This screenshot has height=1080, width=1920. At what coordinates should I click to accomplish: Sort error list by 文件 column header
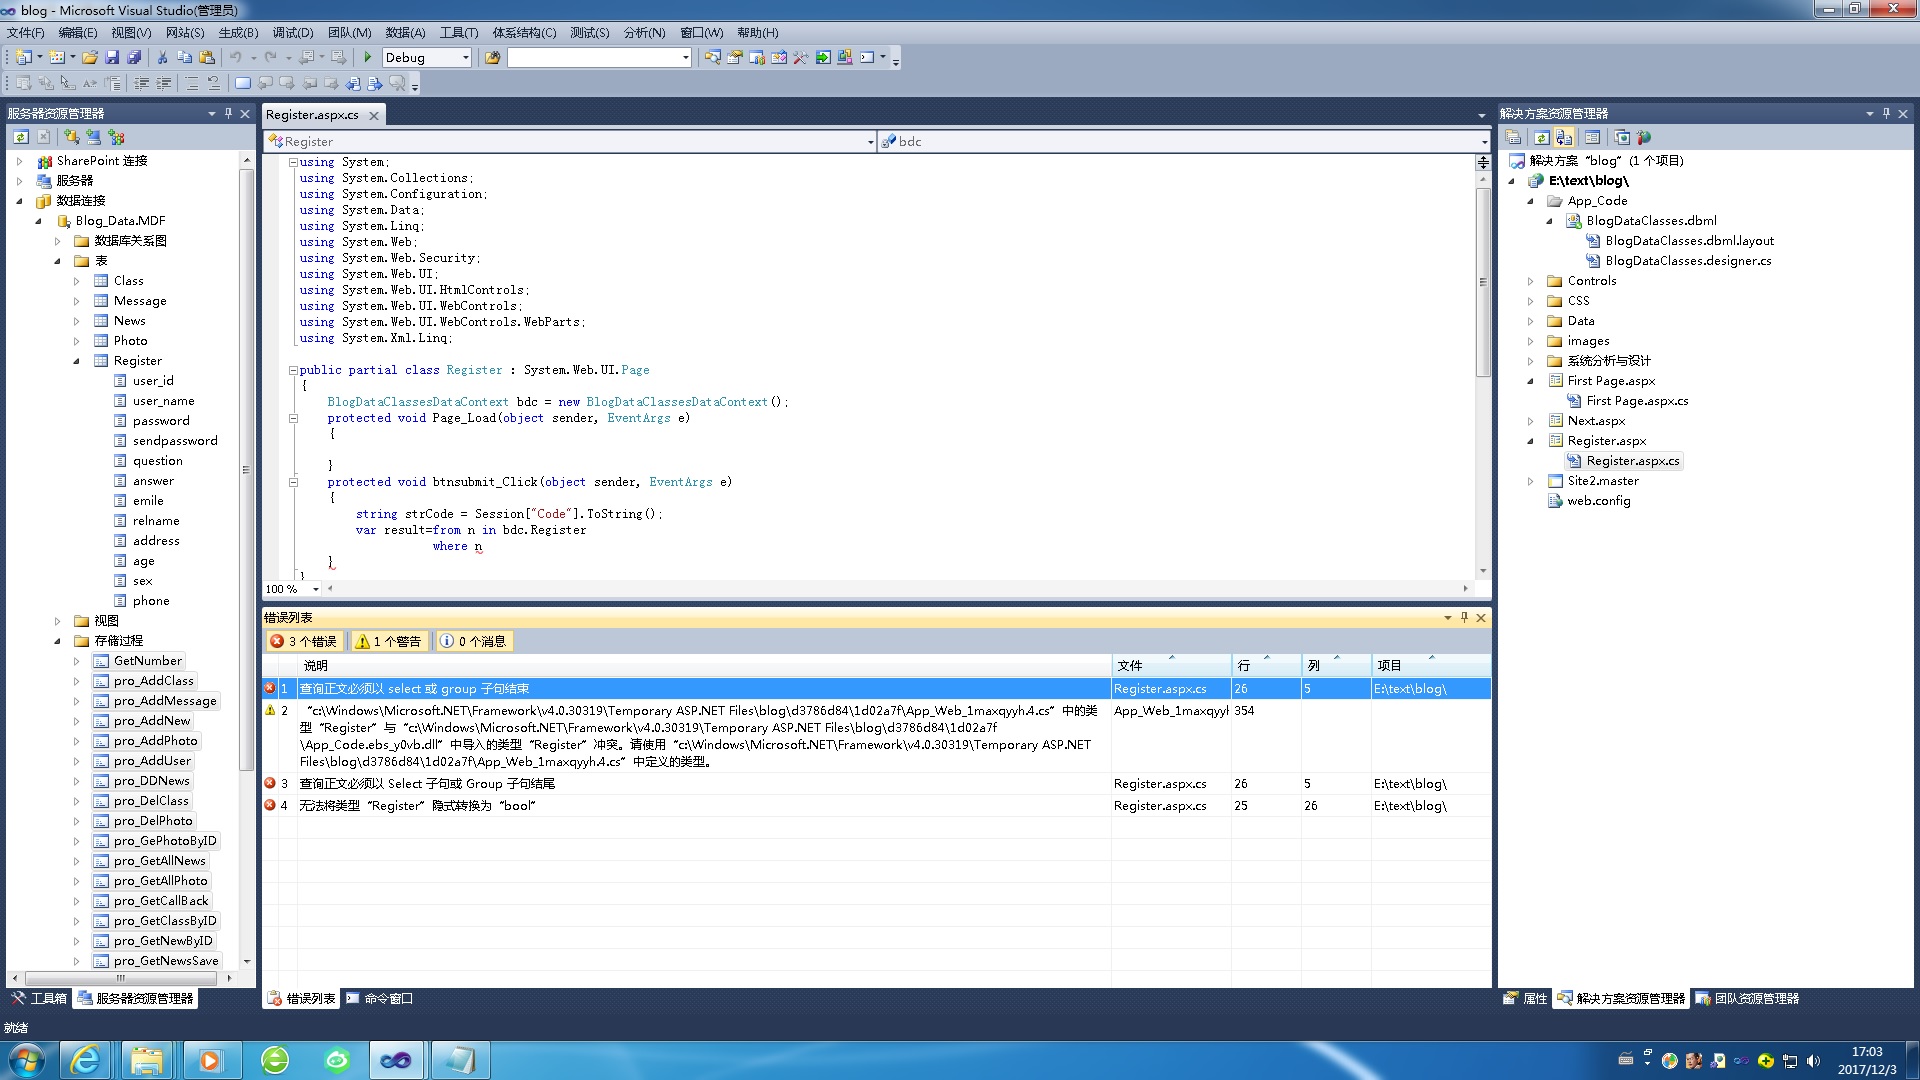tap(1171, 665)
